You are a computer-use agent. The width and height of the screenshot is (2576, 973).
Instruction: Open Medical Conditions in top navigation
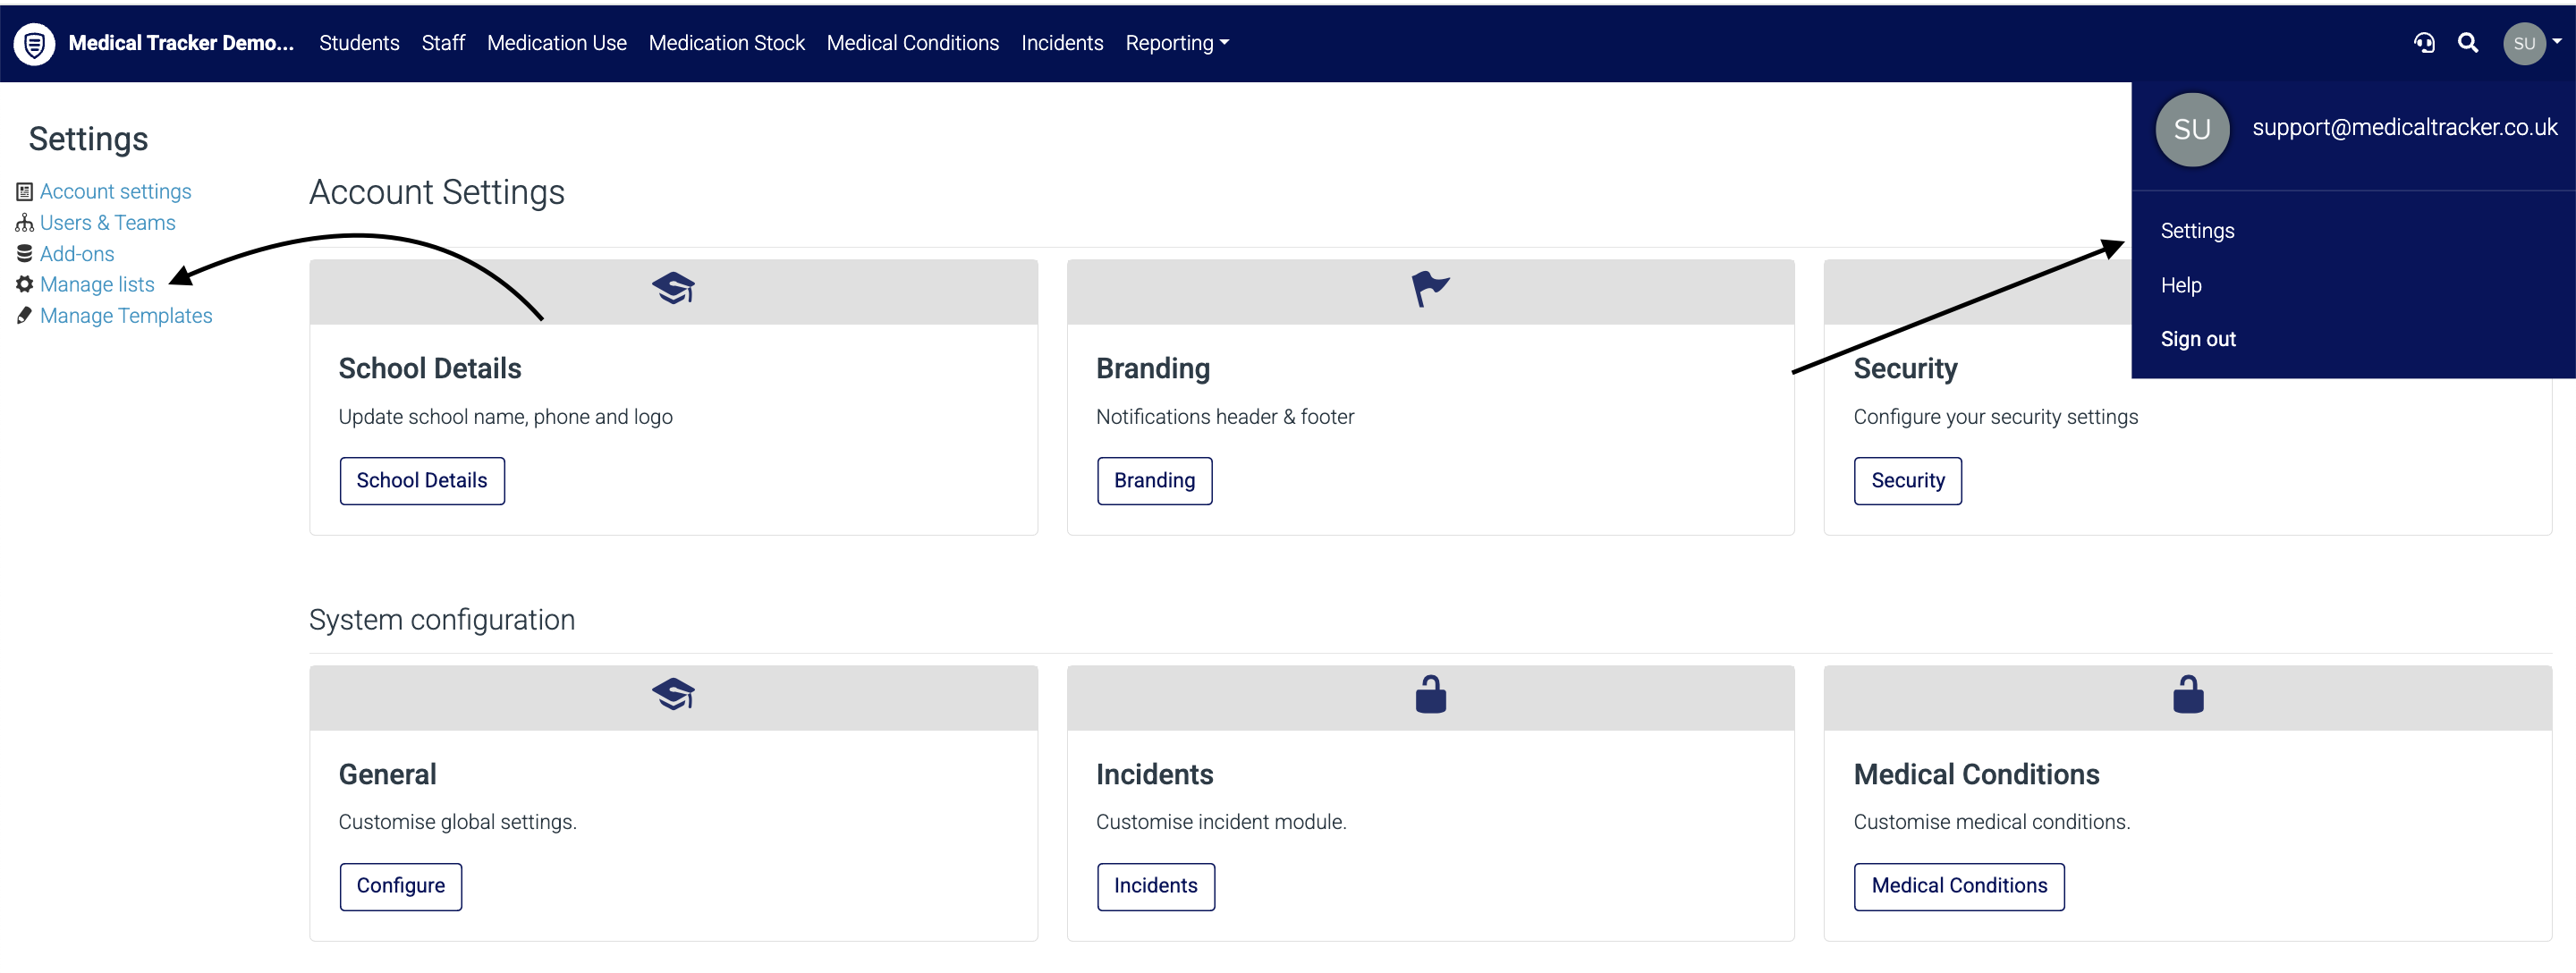[x=912, y=43]
